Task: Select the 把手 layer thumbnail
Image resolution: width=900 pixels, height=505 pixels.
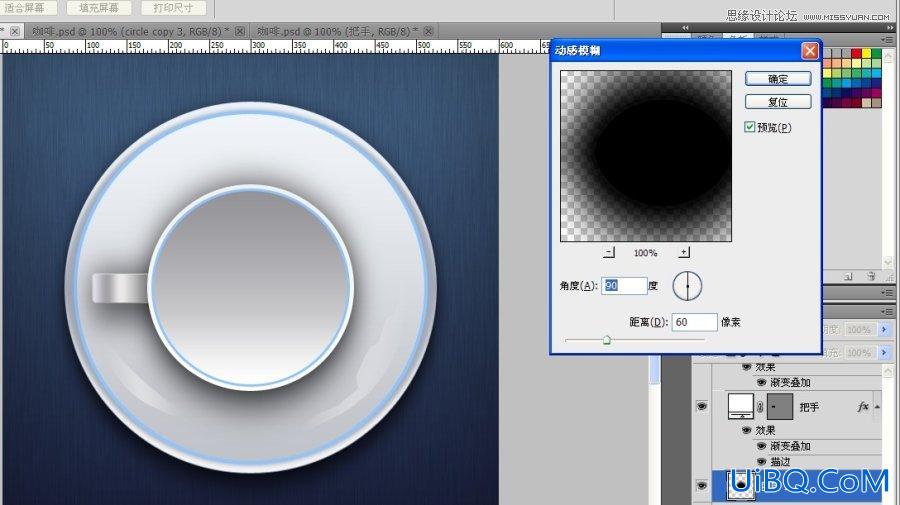Action: [740, 406]
